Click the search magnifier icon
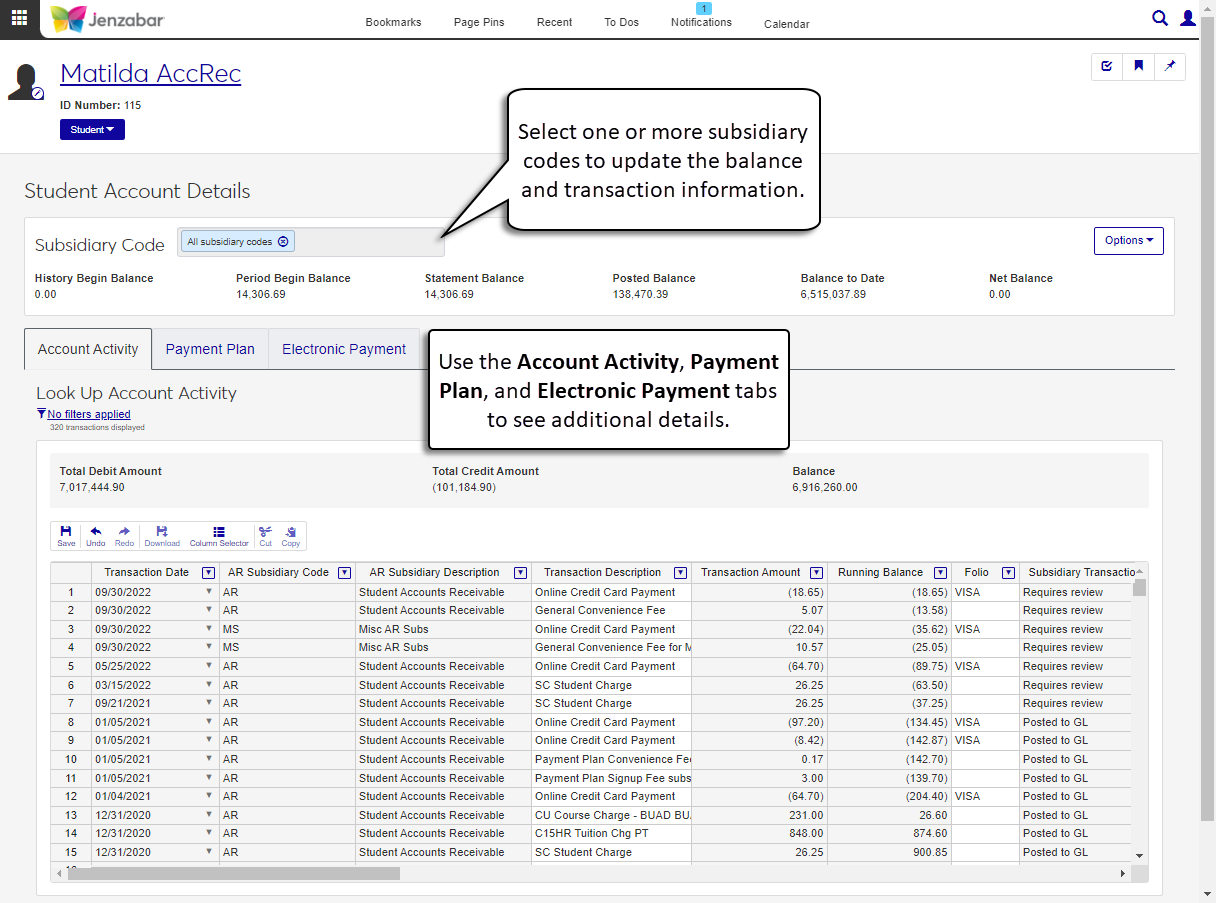1216x903 pixels. (1160, 18)
